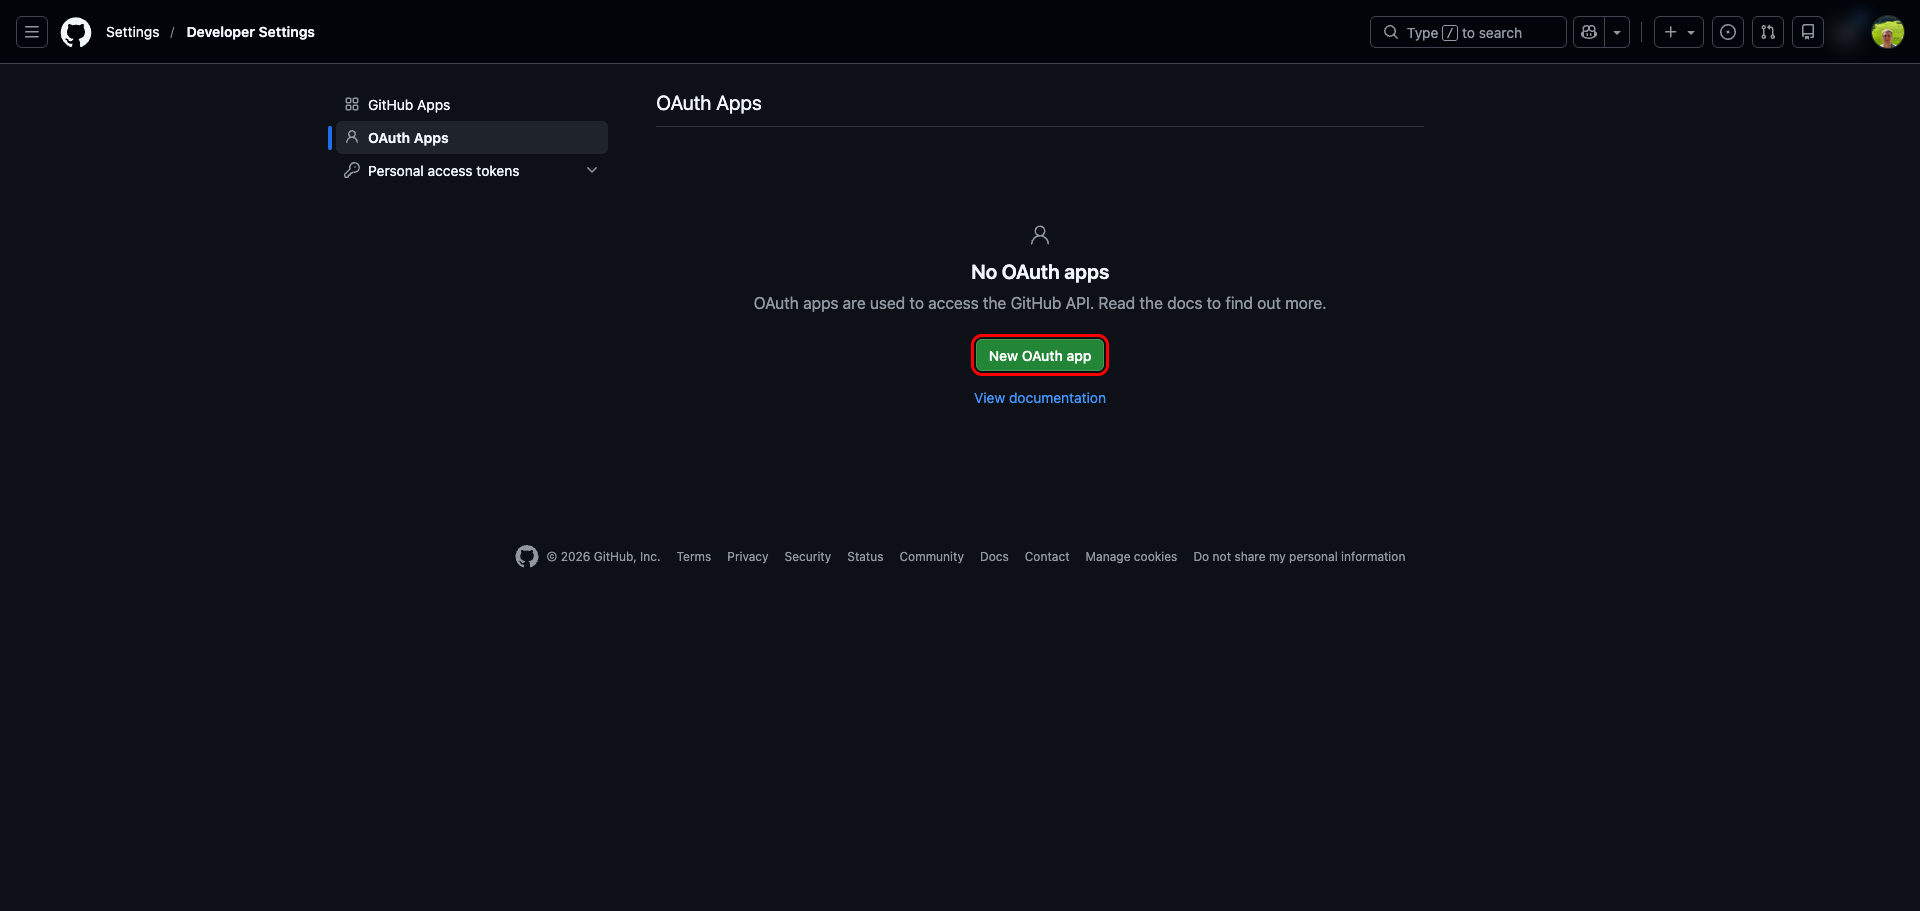
Task: Open the hamburger navigation menu
Action: pyautogui.click(x=32, y=32)
